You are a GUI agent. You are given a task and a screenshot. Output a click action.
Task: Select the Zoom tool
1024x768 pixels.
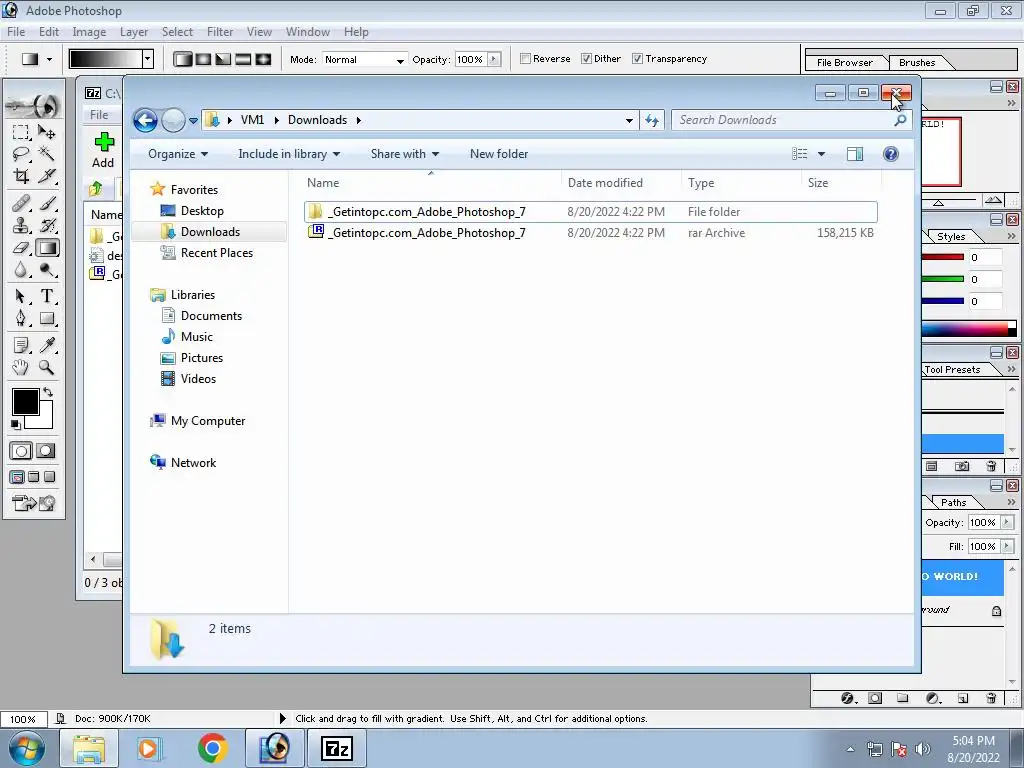point(47,367)
